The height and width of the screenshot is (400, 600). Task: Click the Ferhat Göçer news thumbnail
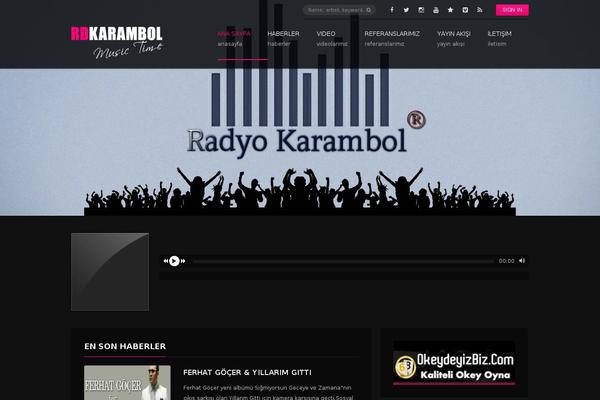tap(127, 383)
